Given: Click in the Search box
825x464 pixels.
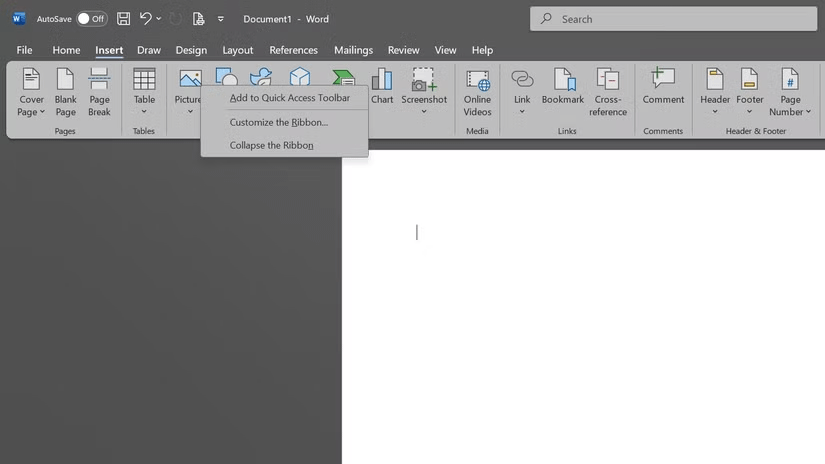Looking at the screenshot, I should point(675,19).
